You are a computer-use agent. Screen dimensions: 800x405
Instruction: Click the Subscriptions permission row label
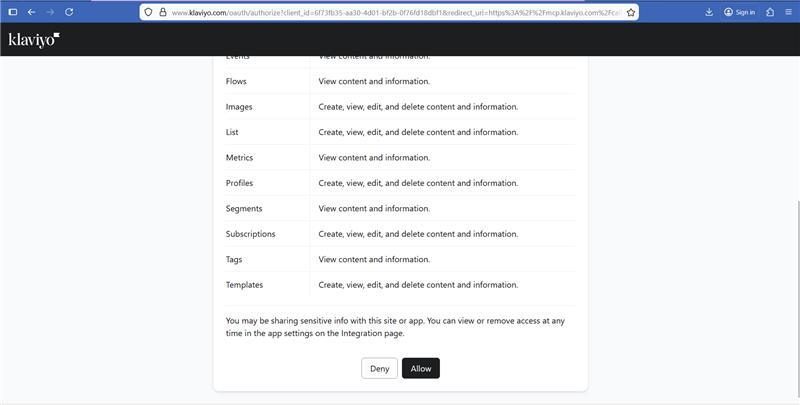(250, 234)
